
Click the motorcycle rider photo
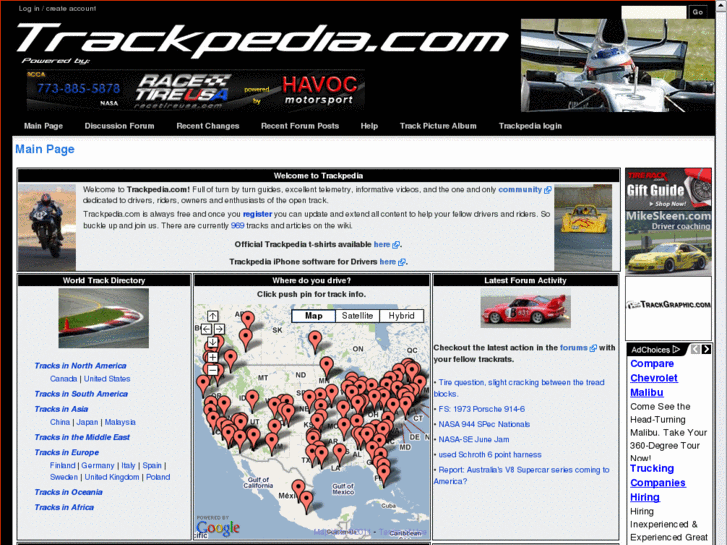click(x=47, y=227)
